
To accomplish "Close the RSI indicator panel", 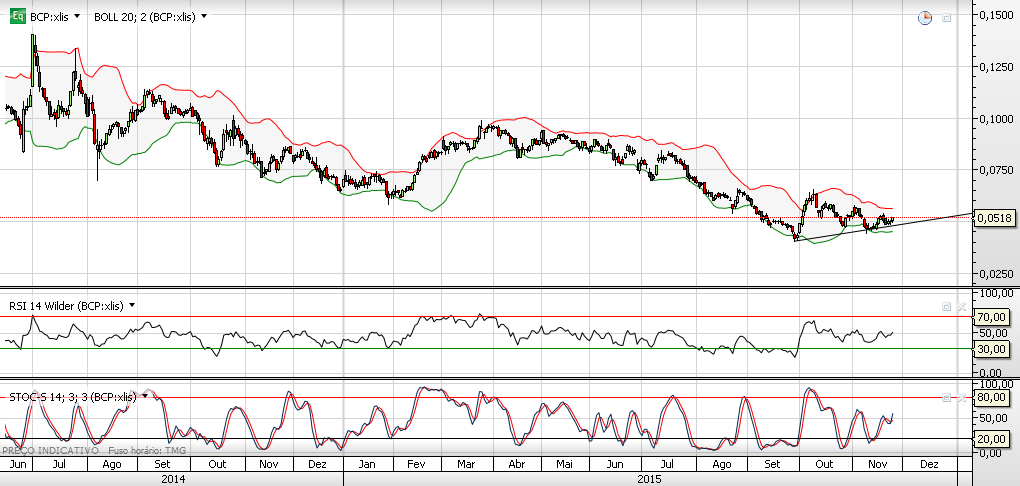I will tap(962, 305).
